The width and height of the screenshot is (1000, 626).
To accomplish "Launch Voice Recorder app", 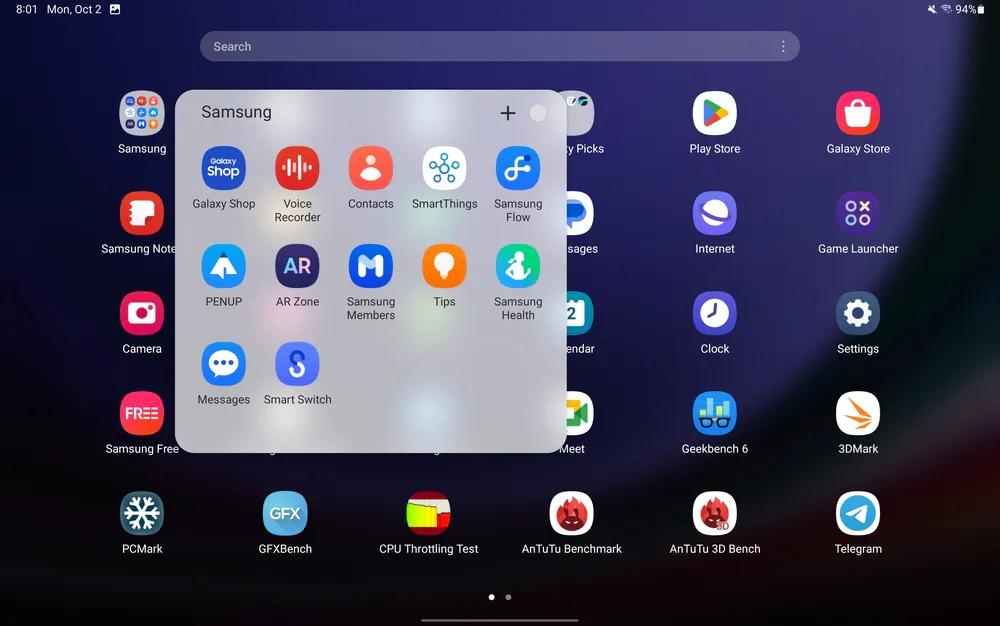I will (297, 169).
